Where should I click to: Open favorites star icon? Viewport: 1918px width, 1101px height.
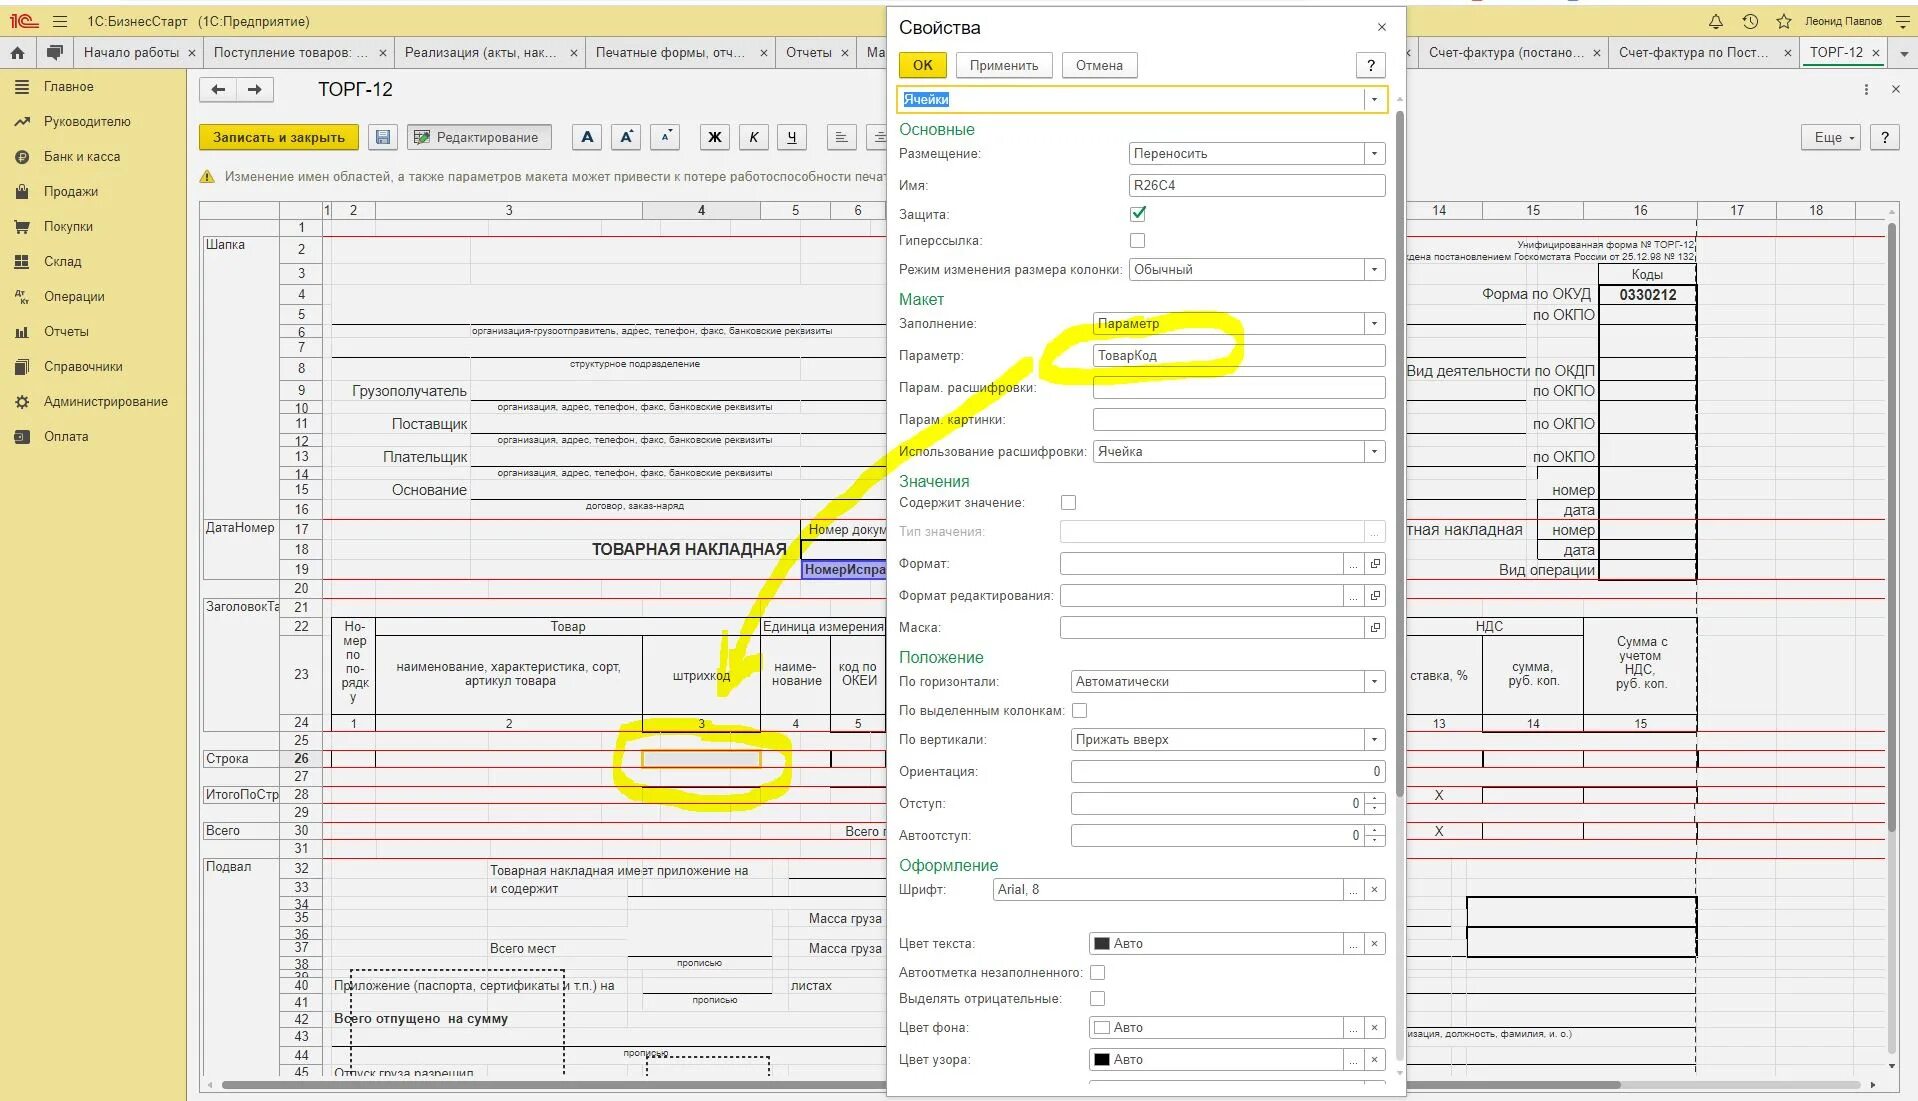pos(1784,21)
